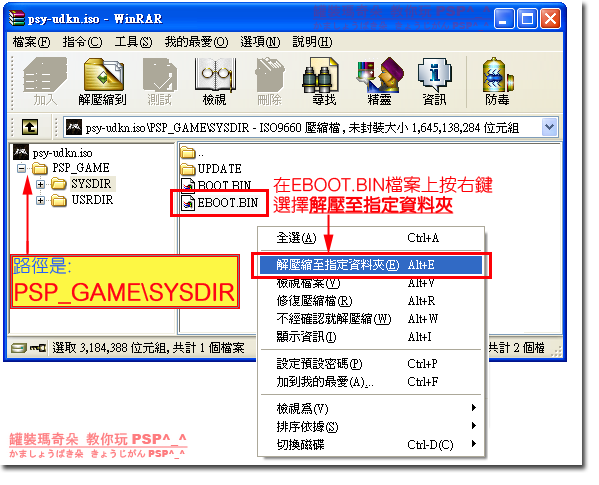Click status text 選取 3,184,388 位元組
Viewport: 599px width, 485px height.
tap(111, 348)
